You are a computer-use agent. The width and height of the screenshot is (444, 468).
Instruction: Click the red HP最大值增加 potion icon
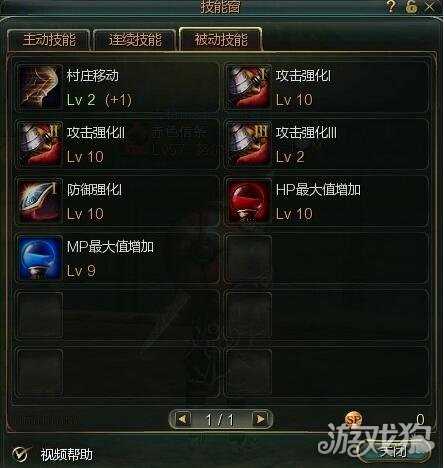point(249,201)
